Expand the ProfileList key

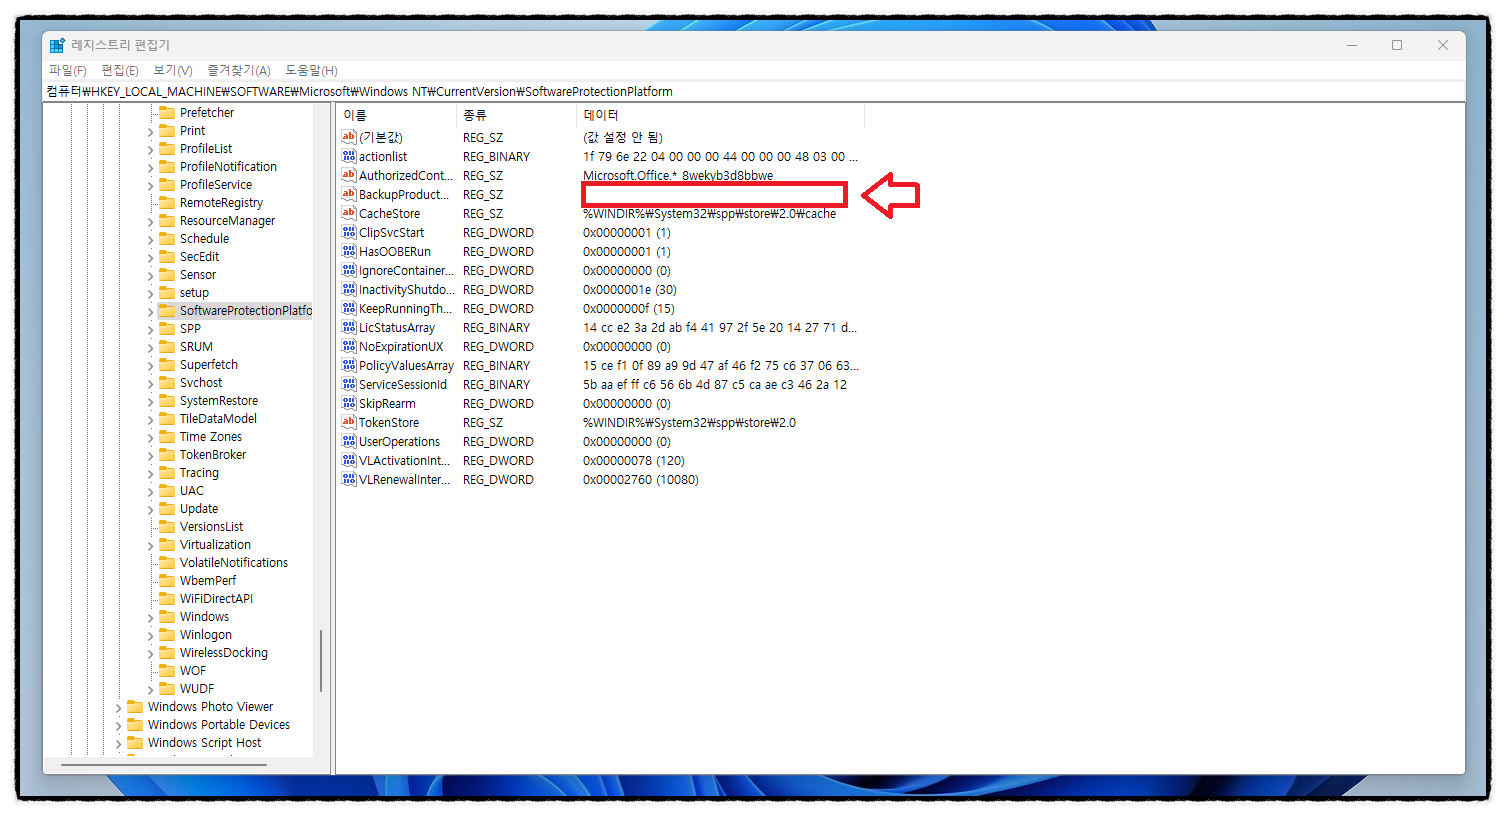pyautogui.click(x=151, y=150)
